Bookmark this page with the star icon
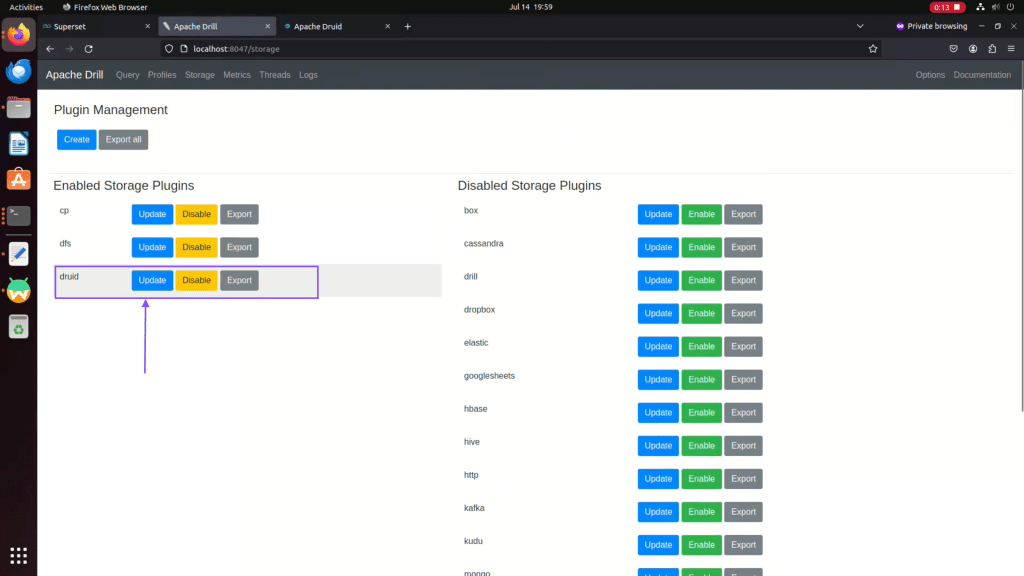Image resolution: width=1024 pixels, height=576 pixels. (873, 48)
